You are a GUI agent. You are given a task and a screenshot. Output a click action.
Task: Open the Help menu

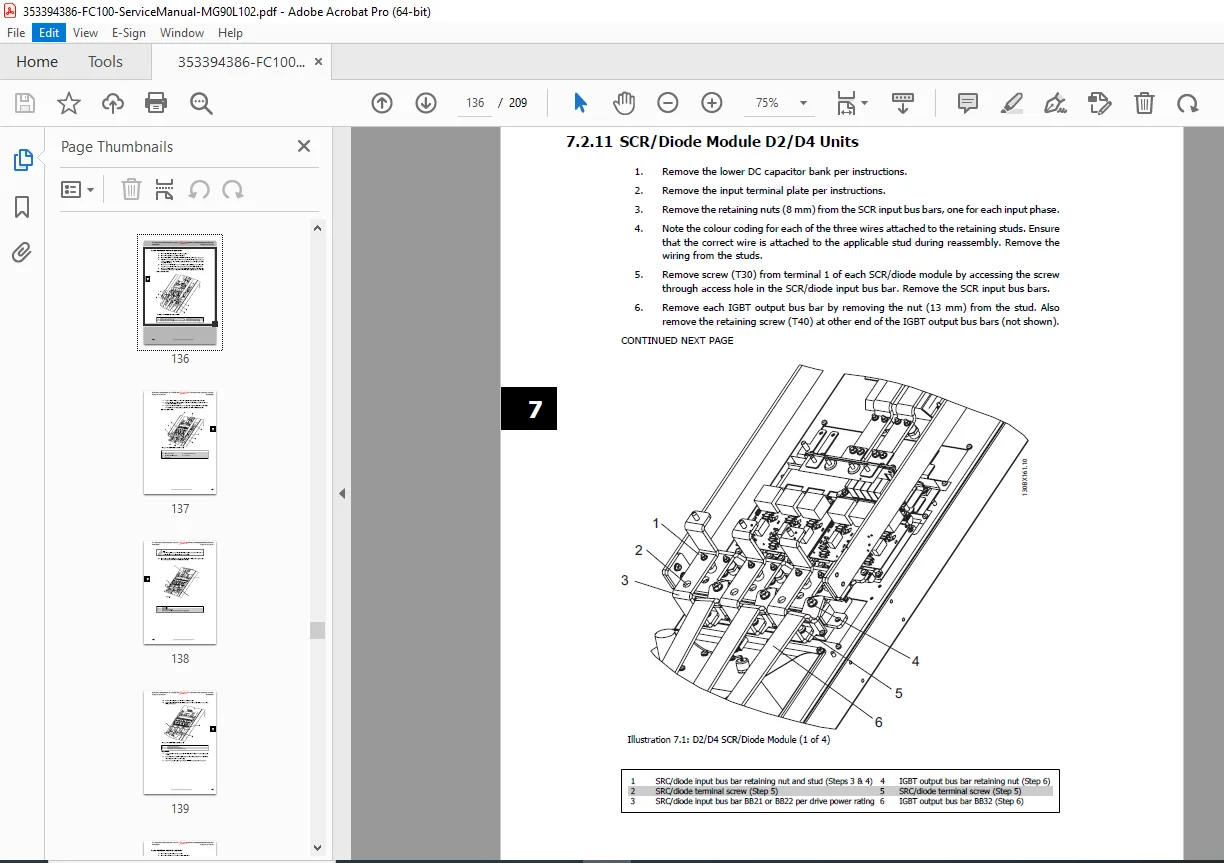(x=230, y=33)
